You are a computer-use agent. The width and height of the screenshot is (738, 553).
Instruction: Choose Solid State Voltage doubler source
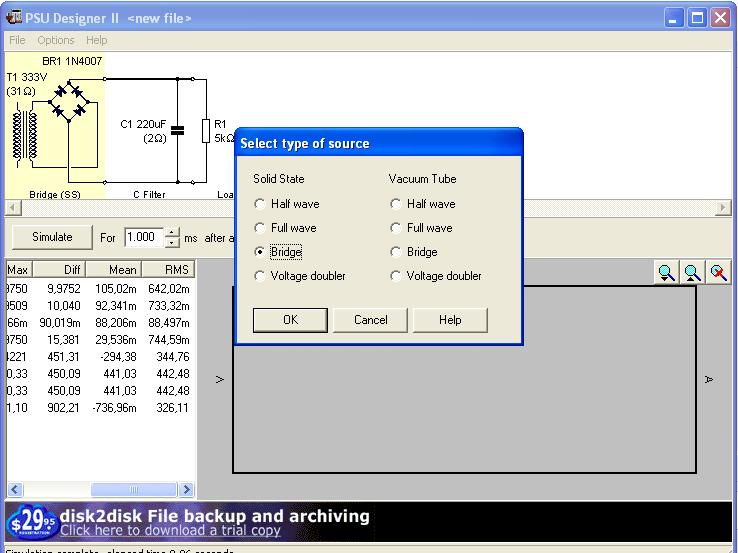point(261,276)
